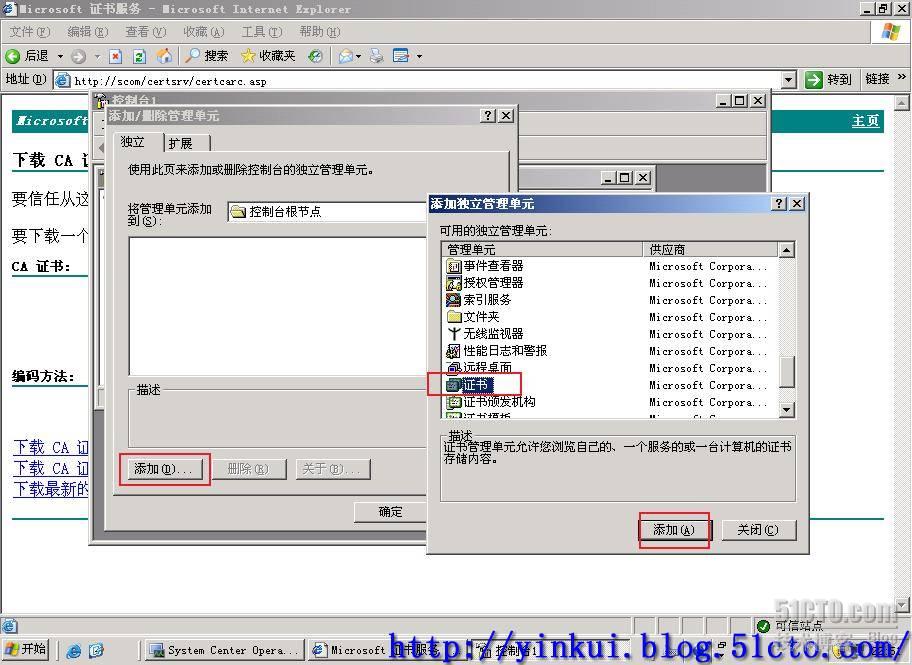The image size is (912, 665).
Task: Open the File (文件) menu
Action: 30,32
